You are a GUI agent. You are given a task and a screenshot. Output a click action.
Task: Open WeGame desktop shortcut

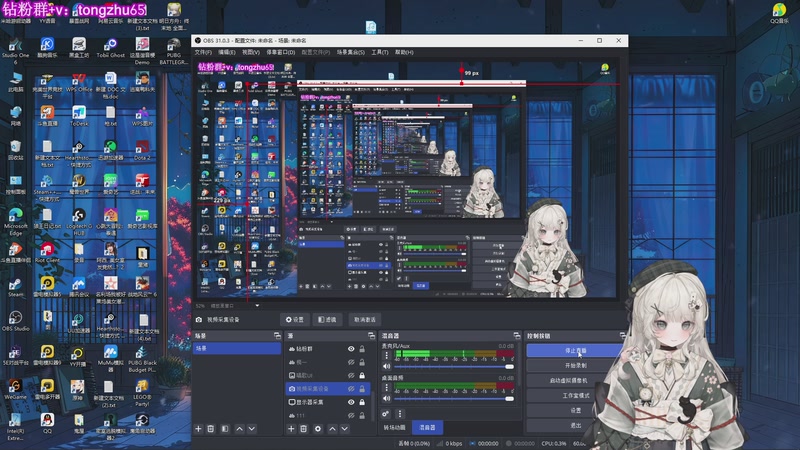pyautogui.click(x=15, y=389)
